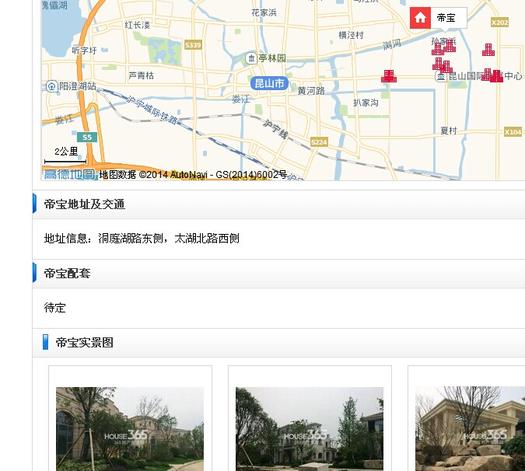
Task: Click the X202 road badge
Action: click(500, 22)
